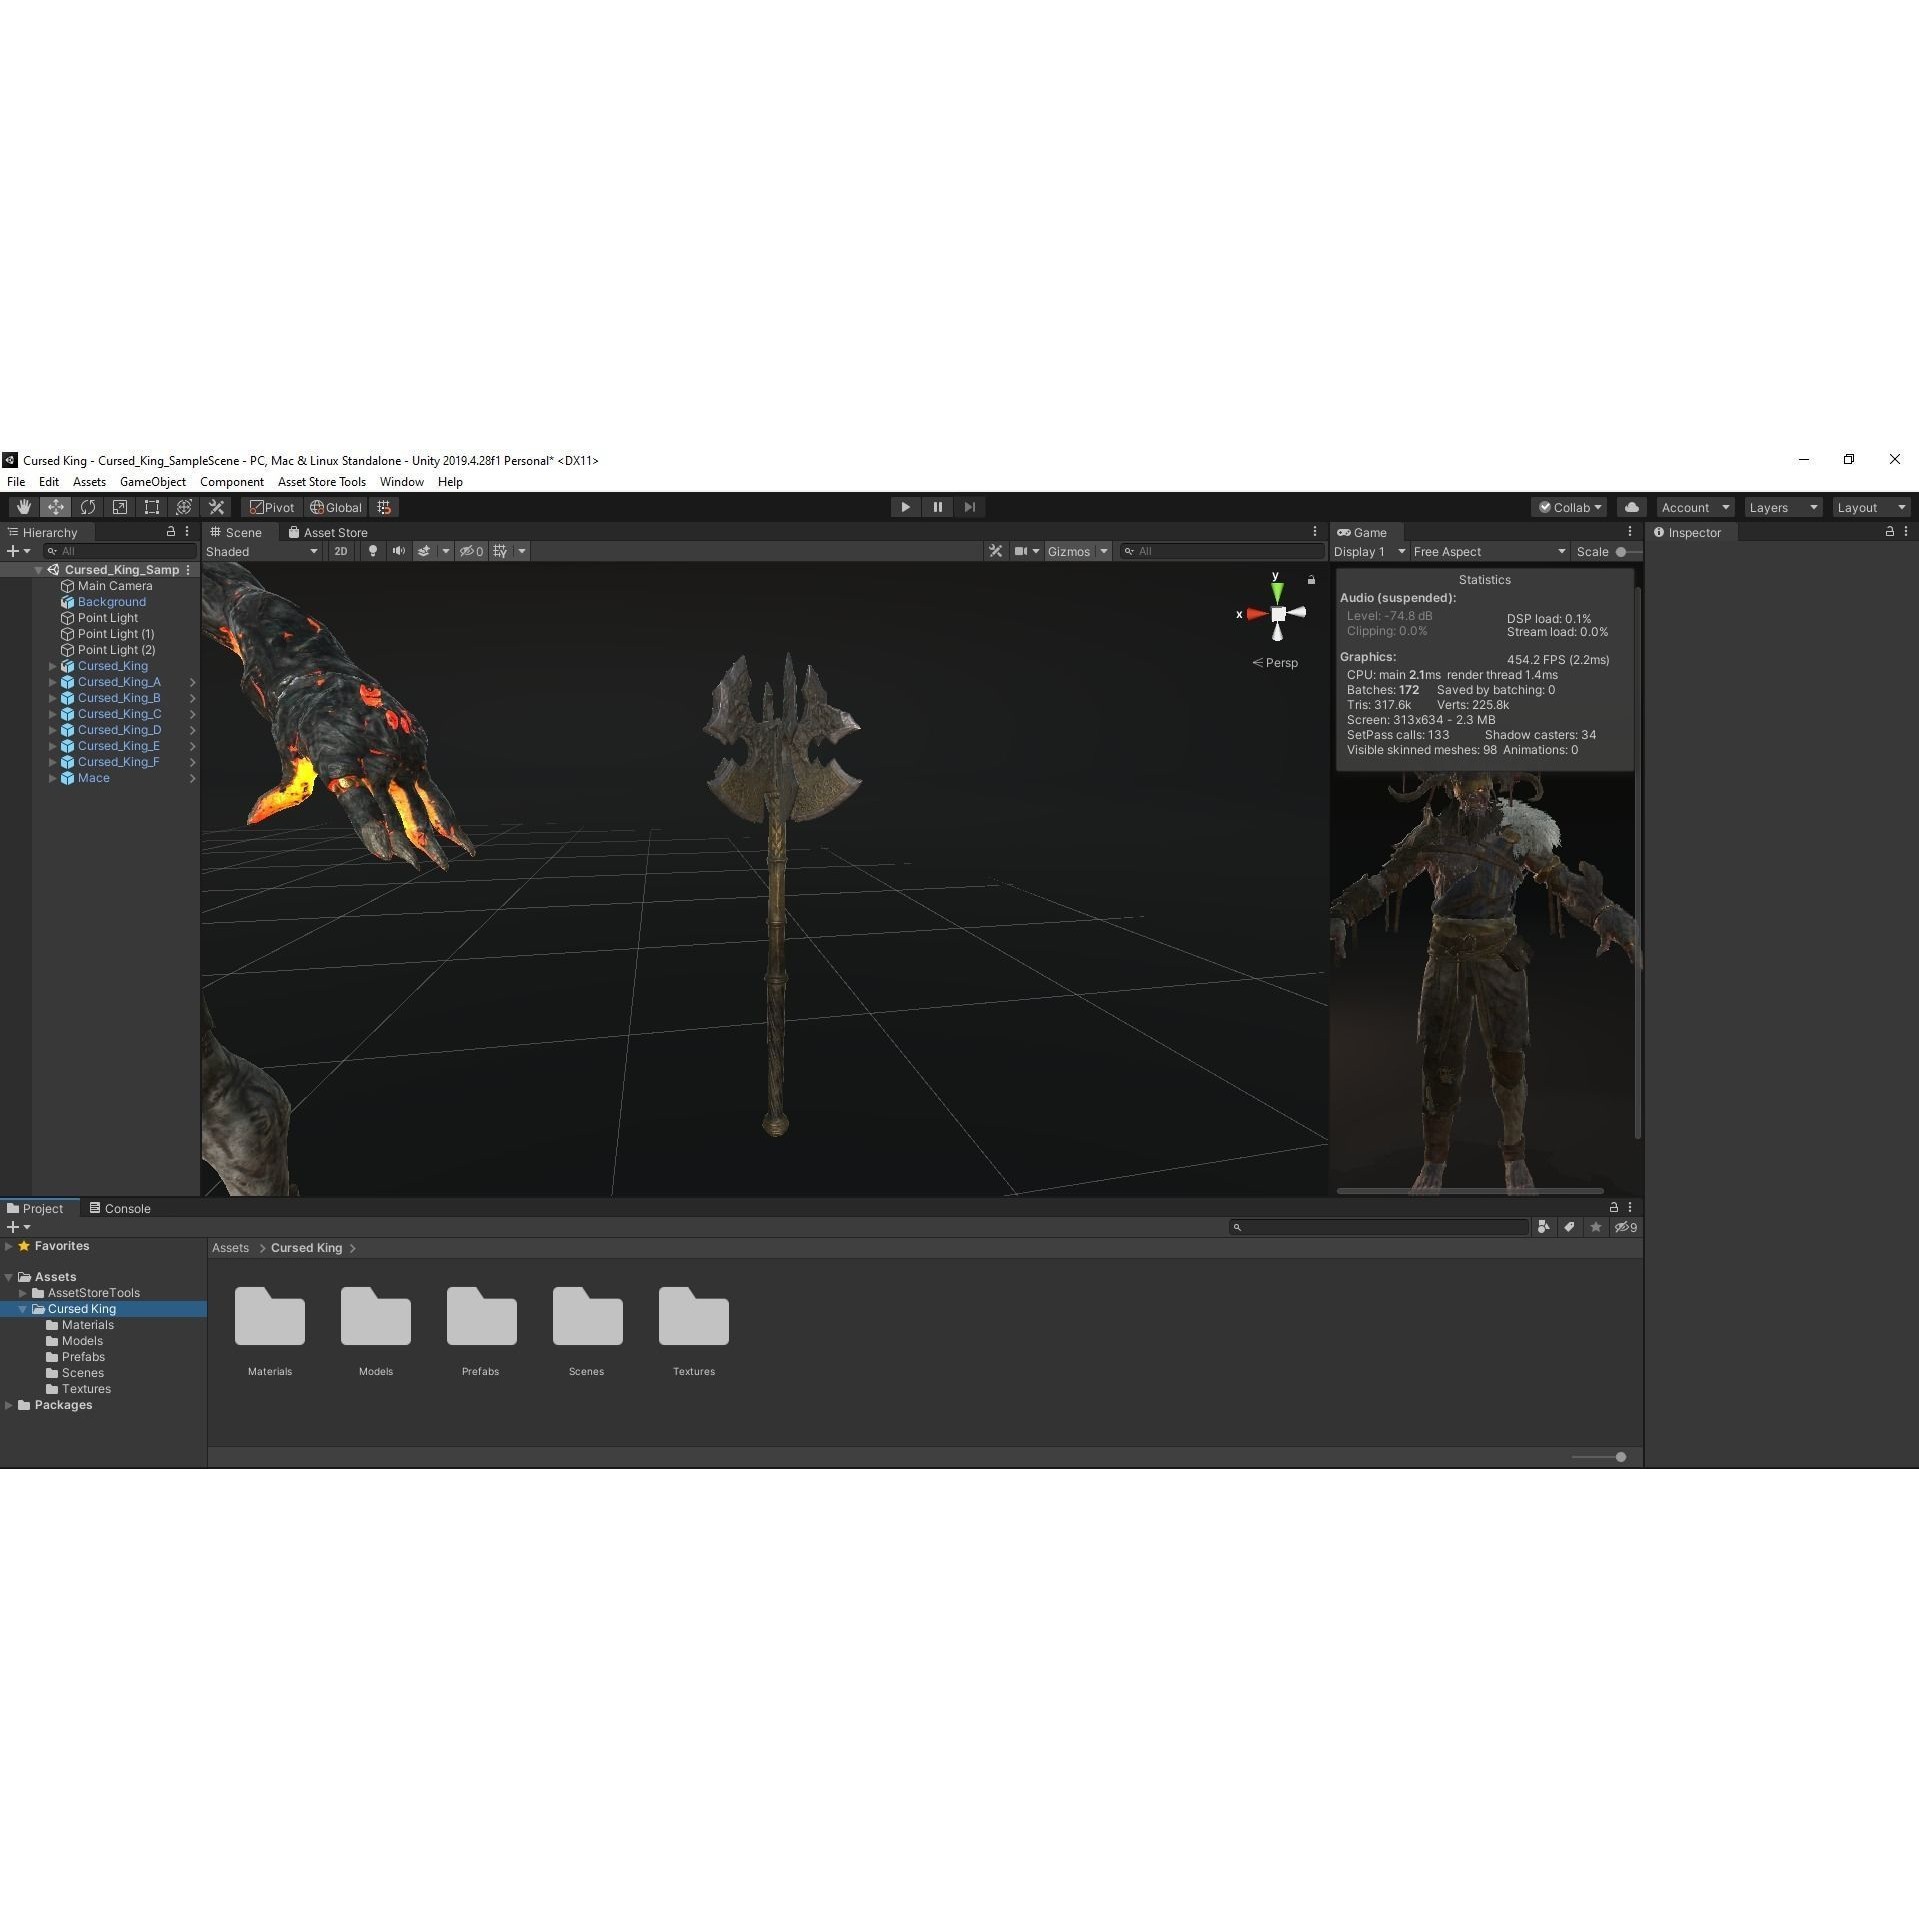Toggle 2D mode in the Scene view
Image resolution: width=1919 pixels, height=1919 pixels.
click(x=340, y=551)
